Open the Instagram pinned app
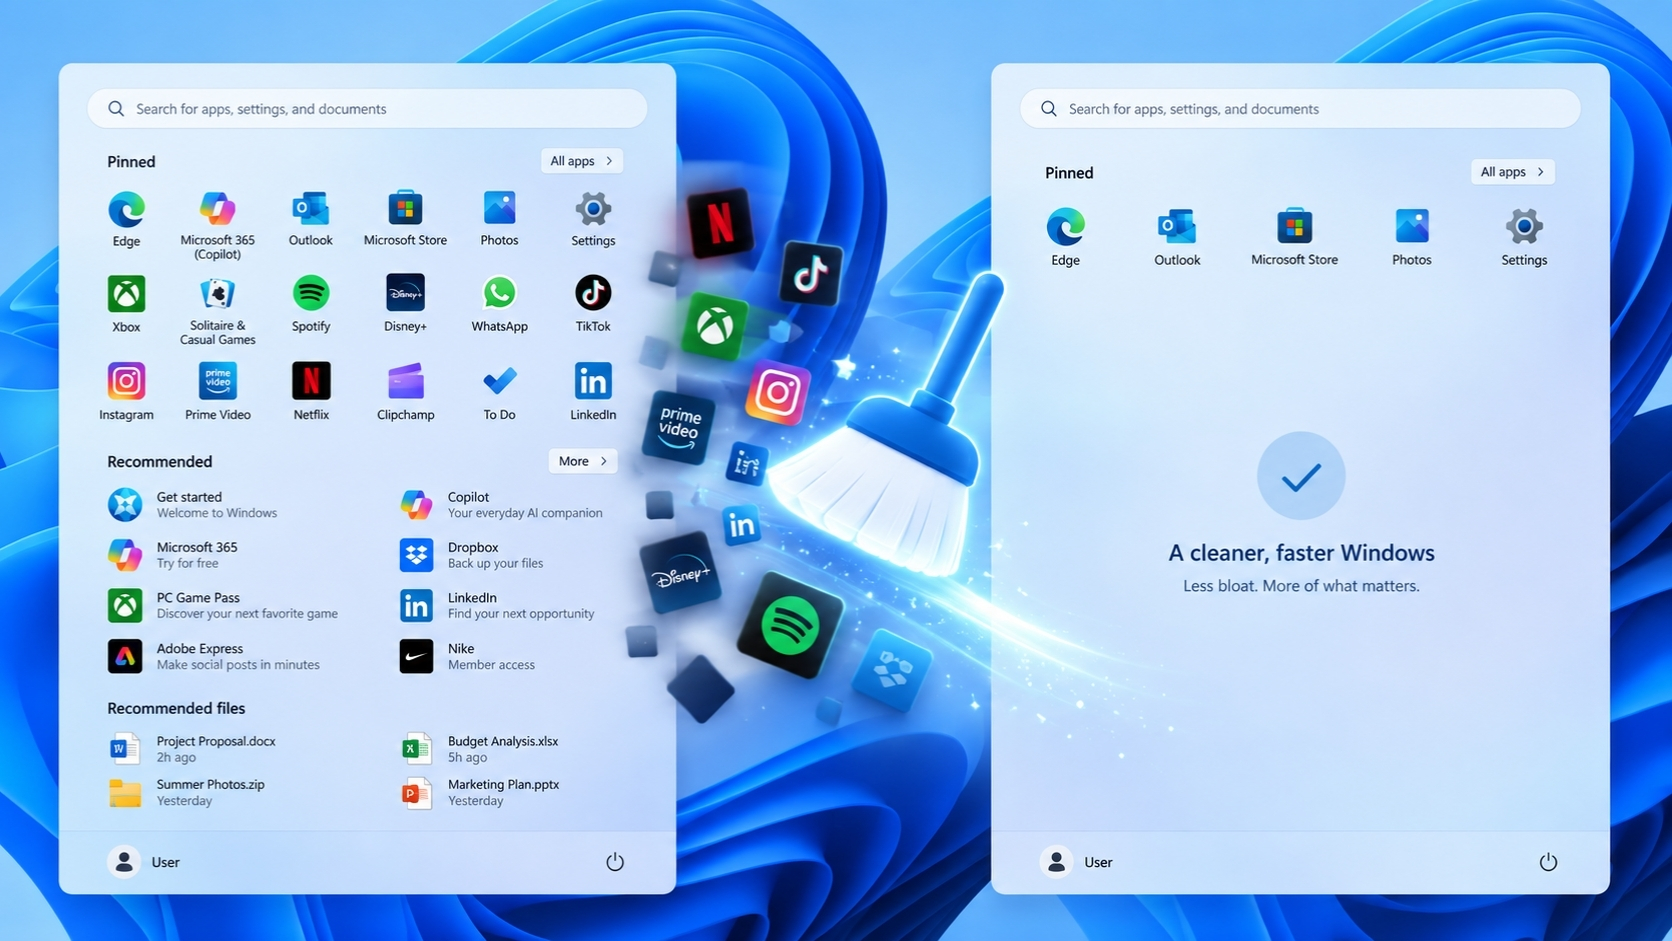1672x941 pixels. (126, 392)
